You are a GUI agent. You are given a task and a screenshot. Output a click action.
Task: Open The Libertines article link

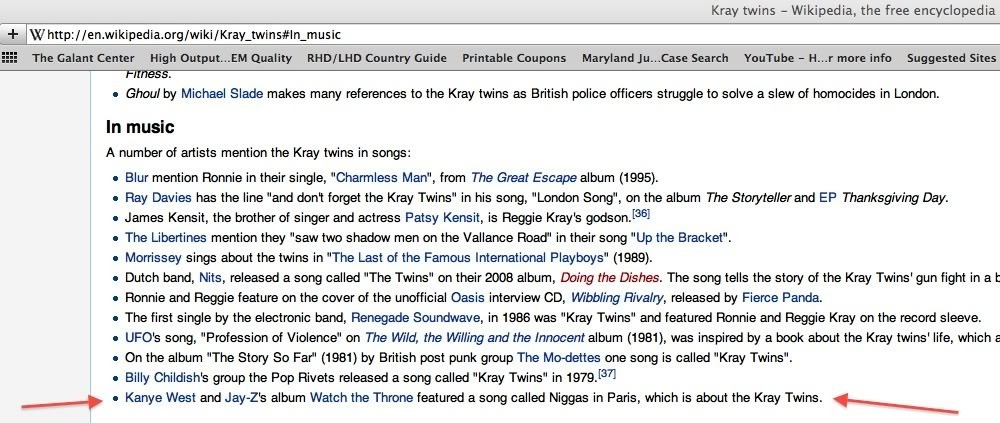click(x=166, y=238)
